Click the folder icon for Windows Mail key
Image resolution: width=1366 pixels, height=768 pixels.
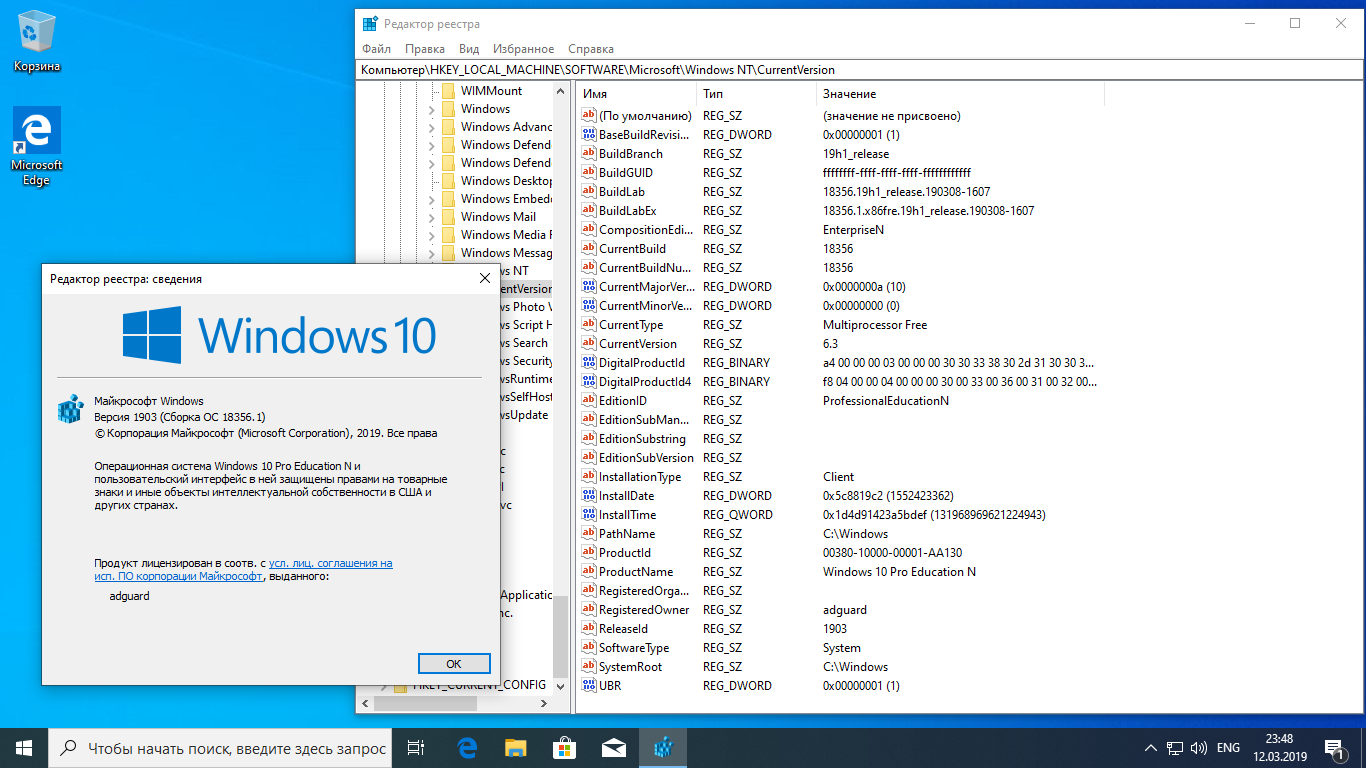pos(448,217)
